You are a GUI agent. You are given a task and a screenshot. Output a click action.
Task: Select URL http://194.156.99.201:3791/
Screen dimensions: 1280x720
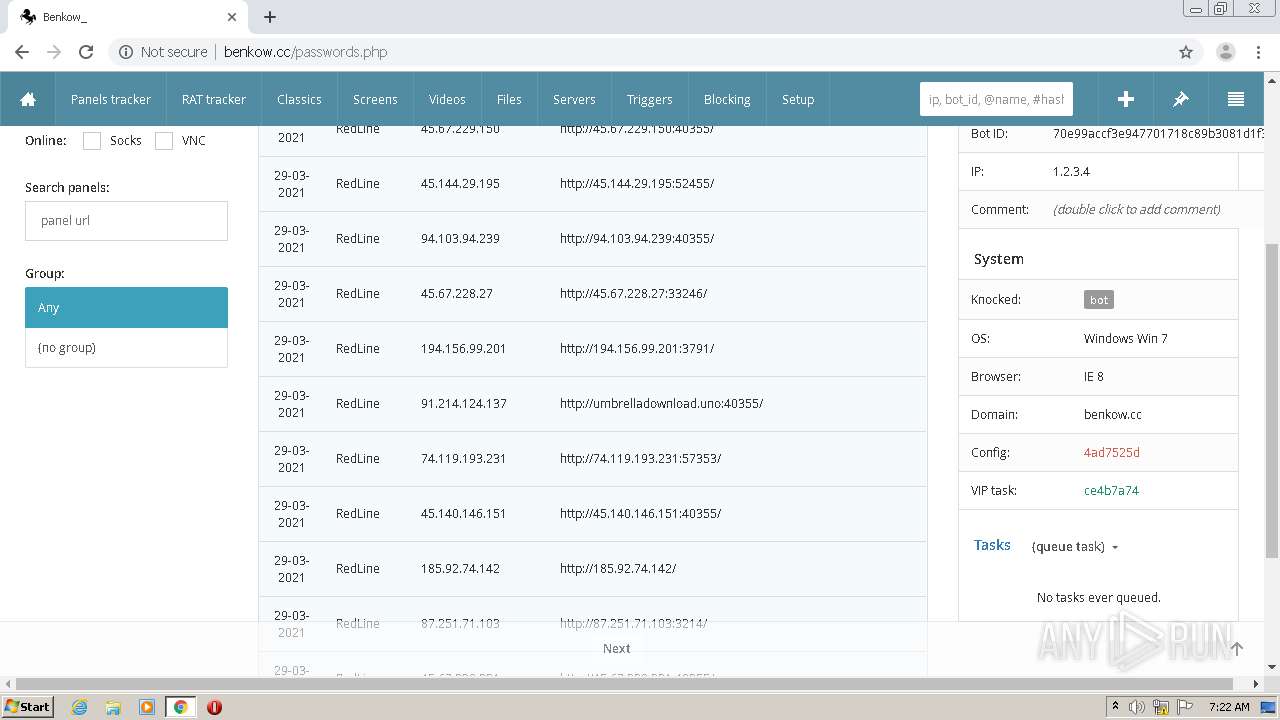pyautogui.click(x=637, y=349)
